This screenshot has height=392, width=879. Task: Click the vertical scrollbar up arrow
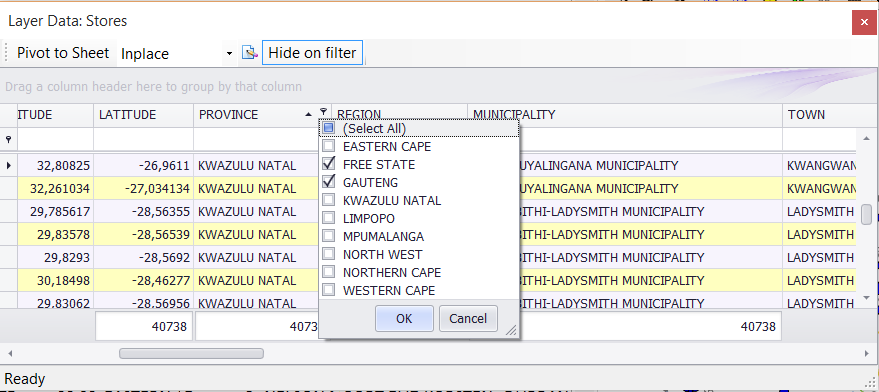pyautogui.click(x=866, y=138)
